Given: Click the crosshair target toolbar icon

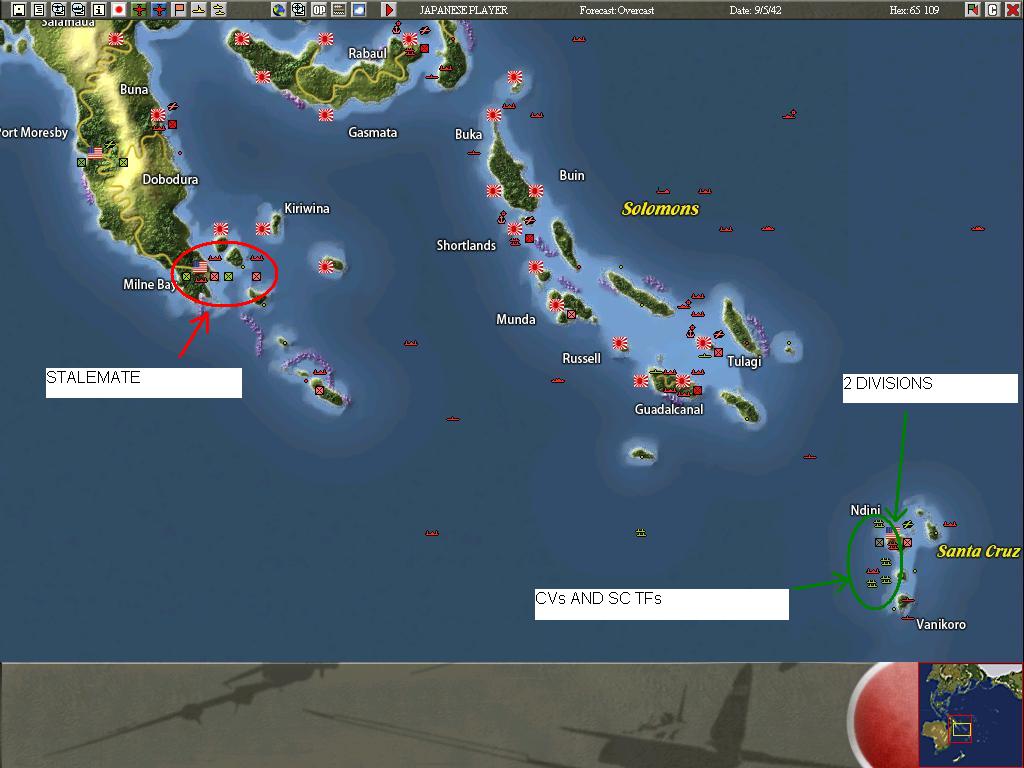Looking at the screenshot, I should tap(298, 10).
